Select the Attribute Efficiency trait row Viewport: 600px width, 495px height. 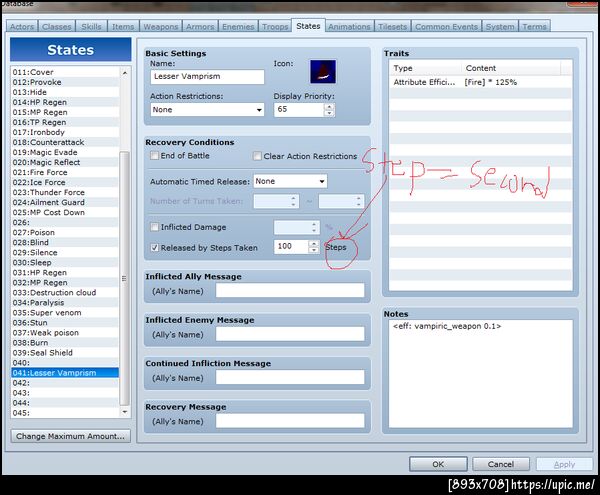click(x=481, y=82)
